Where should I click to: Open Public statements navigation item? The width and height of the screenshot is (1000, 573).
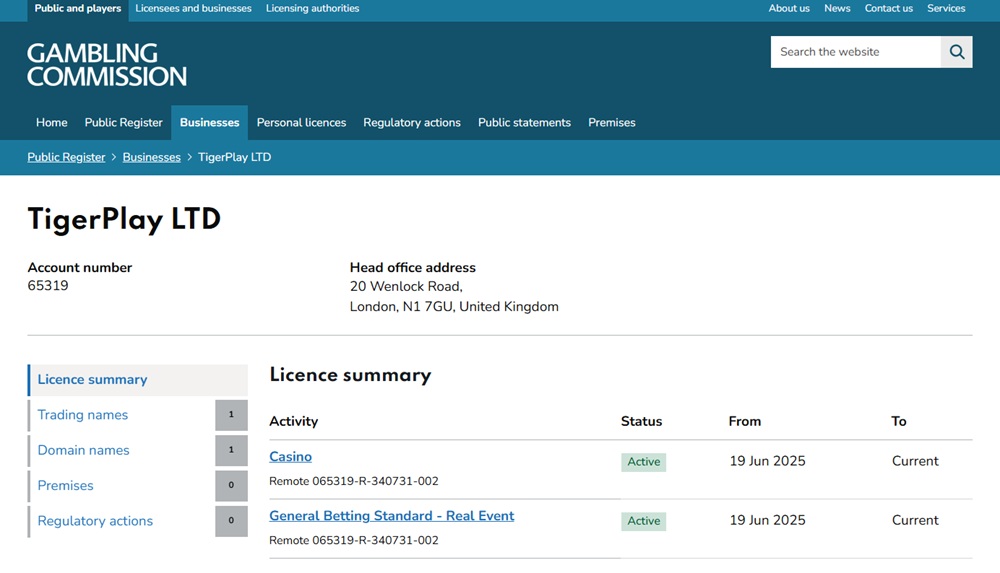[x=524, y=123]
